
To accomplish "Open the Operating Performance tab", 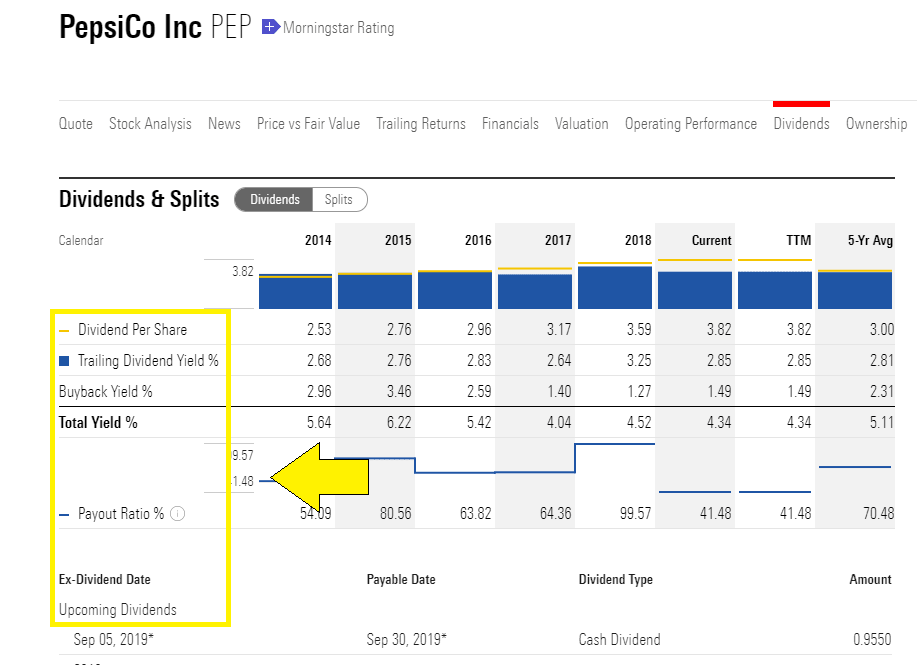I will [691, 124].
